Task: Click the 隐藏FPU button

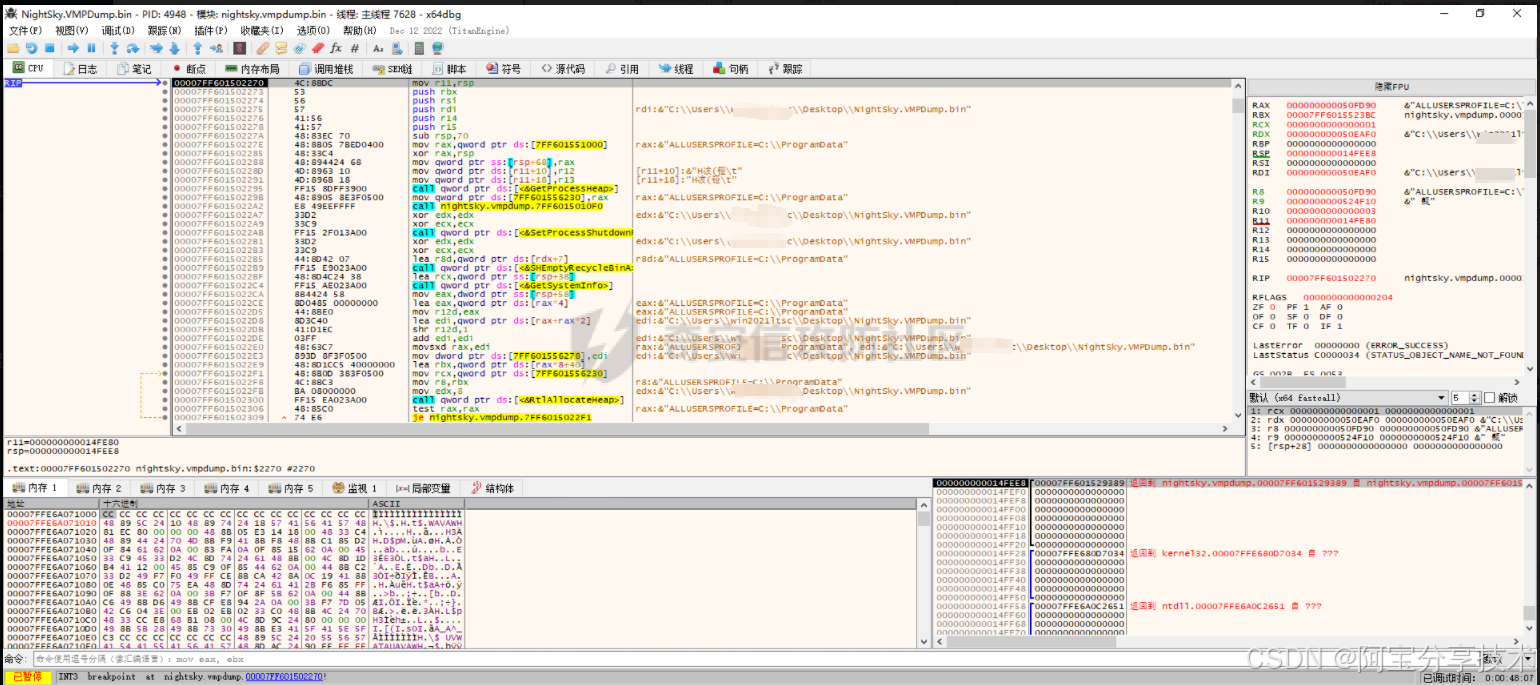Action: point(1390,87)
